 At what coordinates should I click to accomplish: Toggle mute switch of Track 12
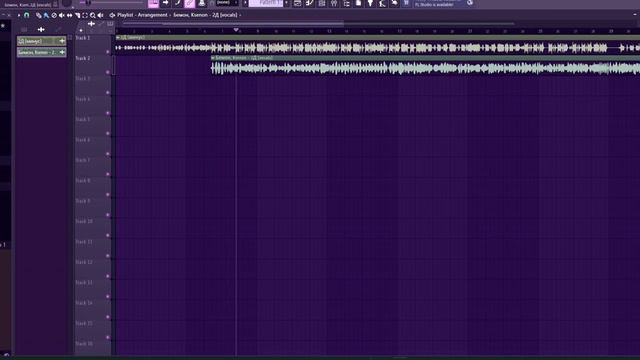(x=108, y=276)
